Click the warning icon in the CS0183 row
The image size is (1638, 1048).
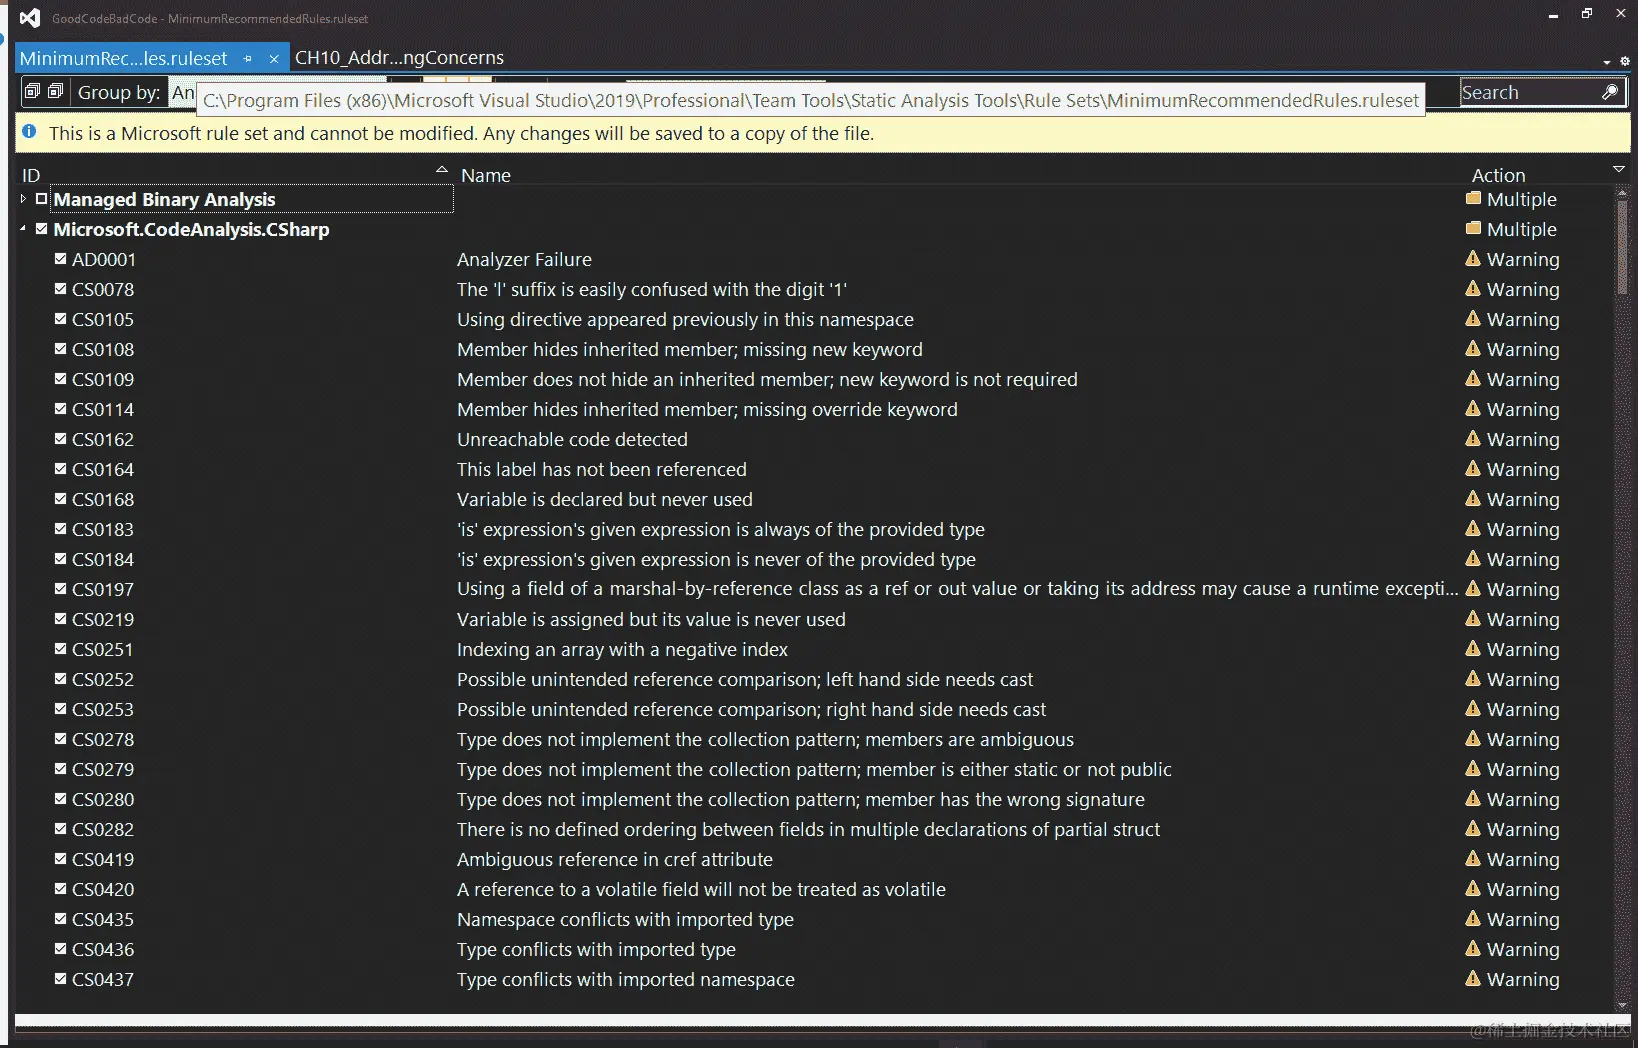tap(1473, 528)
